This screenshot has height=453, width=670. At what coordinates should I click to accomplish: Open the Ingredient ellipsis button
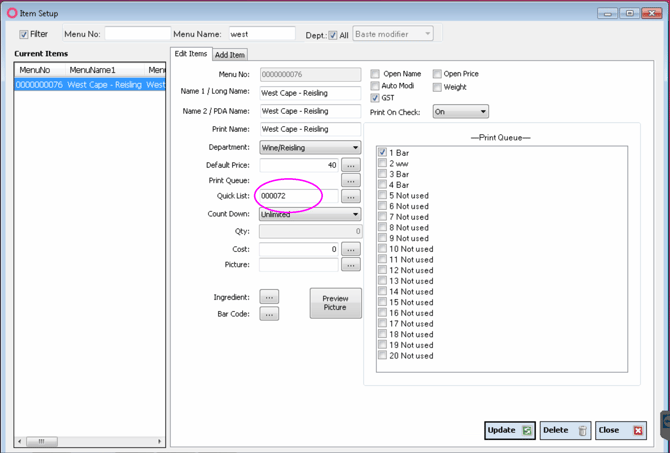click(x=269, y=297)
